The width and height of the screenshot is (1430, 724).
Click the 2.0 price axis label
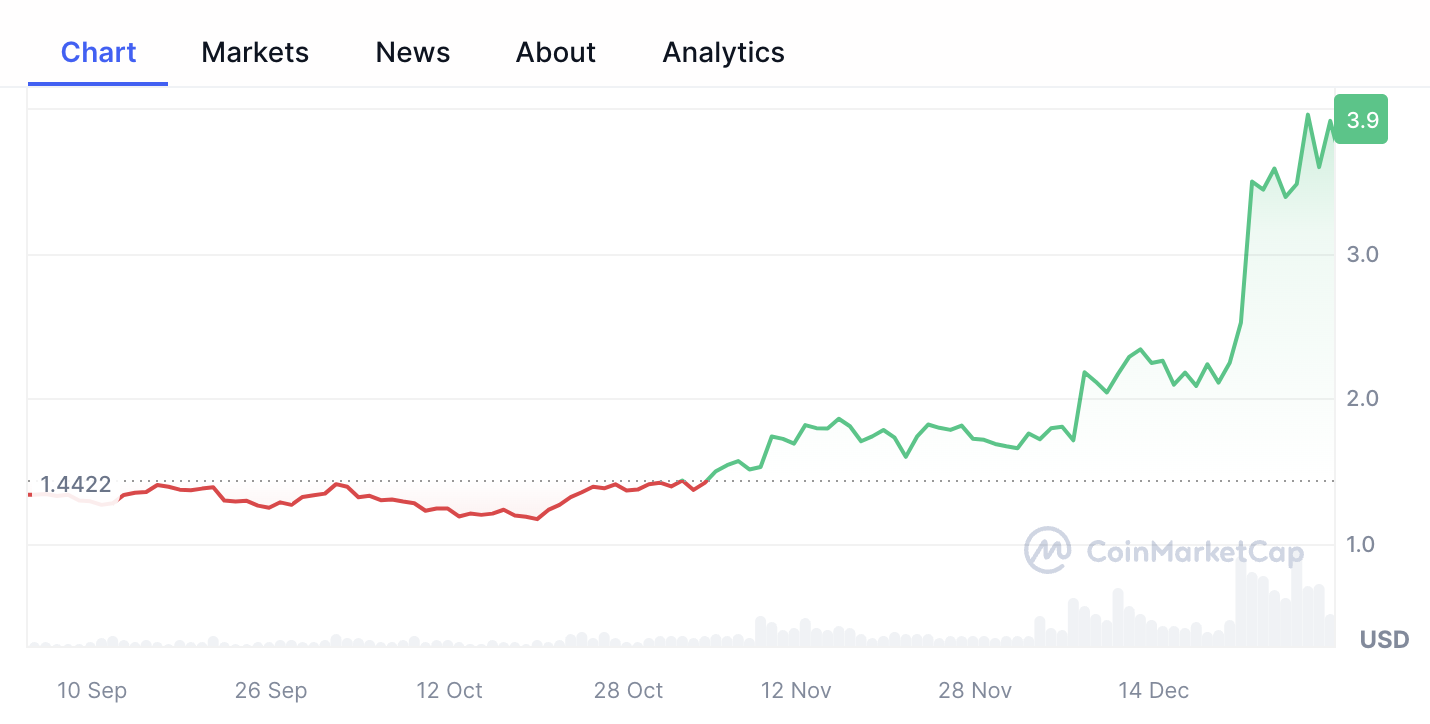pos(1362,399)
